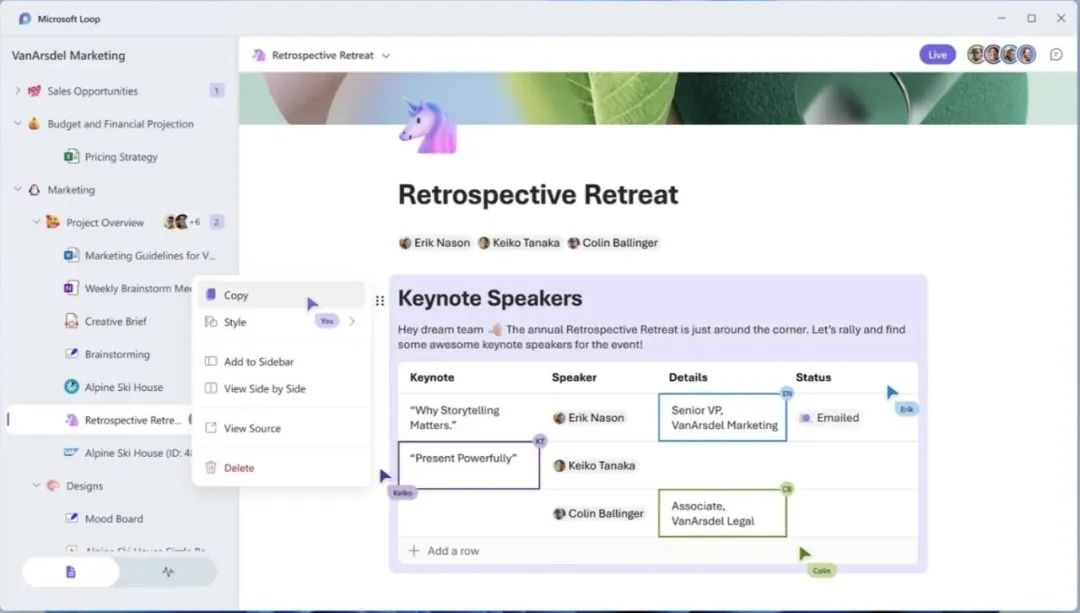Click Colin Ballinger mention under title

[613, 242]
